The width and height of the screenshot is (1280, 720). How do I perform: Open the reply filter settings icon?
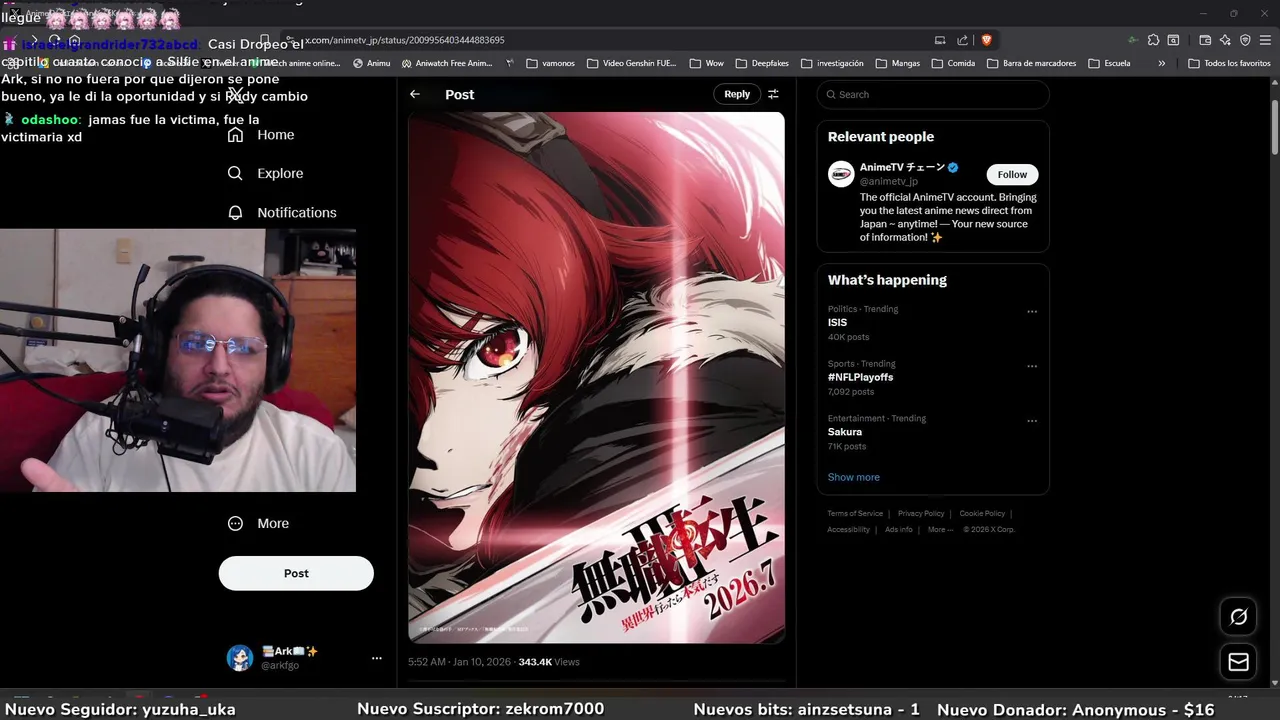pyautogui.click(x=773, y=94)
